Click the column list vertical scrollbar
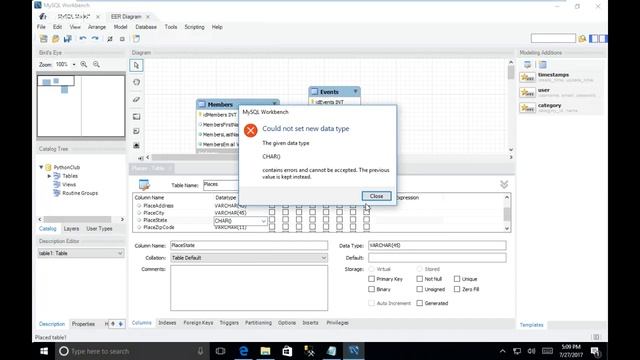 click(507, 213)
